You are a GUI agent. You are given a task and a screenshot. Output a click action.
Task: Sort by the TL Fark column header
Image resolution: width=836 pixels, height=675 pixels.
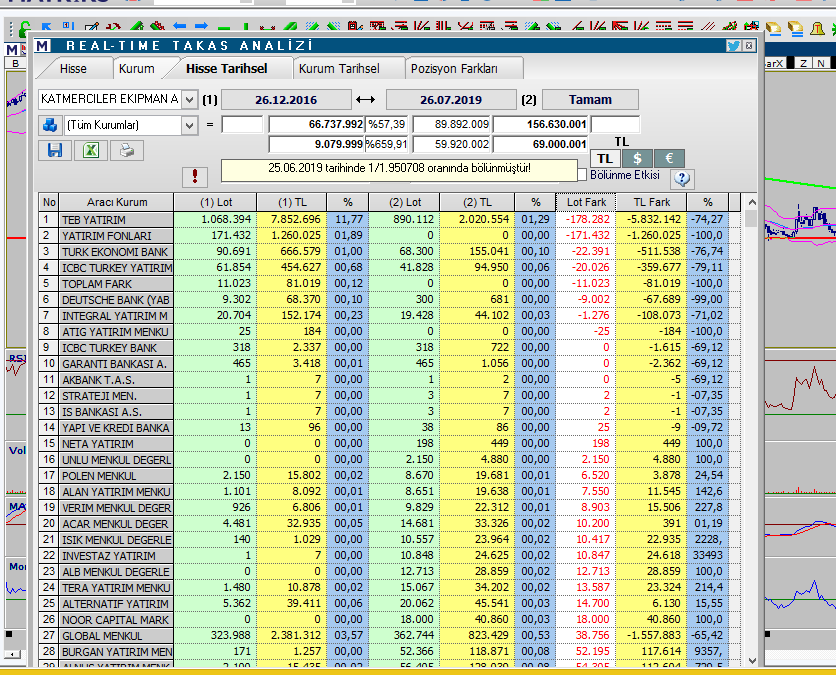coord(652,203)
